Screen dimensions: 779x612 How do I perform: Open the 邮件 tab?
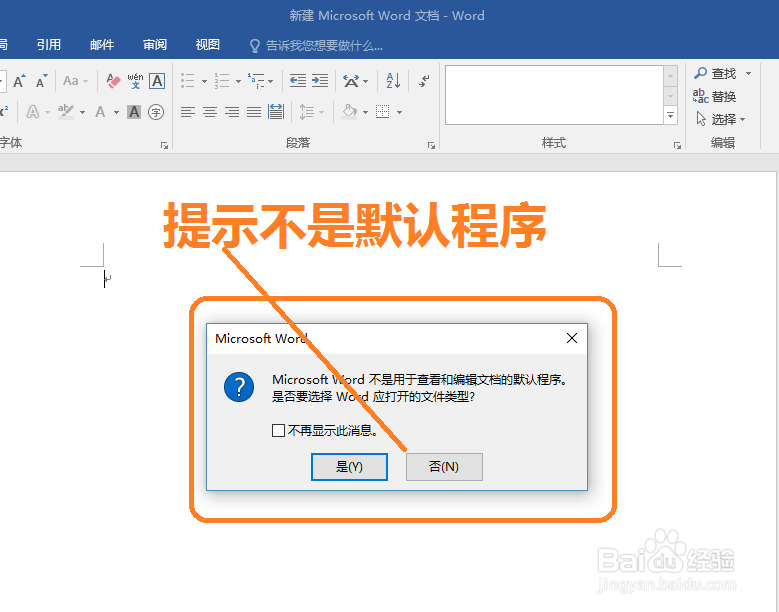point(102,45)
